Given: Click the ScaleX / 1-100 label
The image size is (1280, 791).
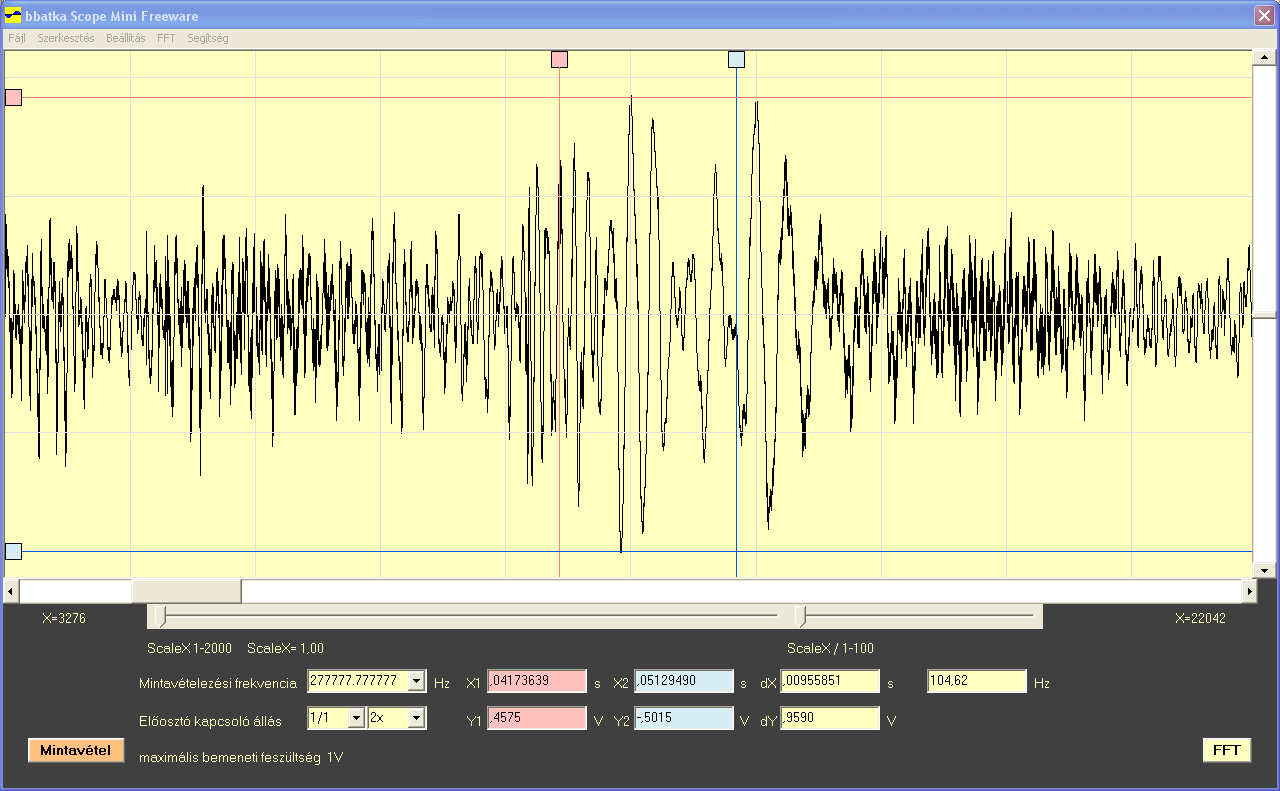Looking at the screenshot, I should (x=830, y=648).
